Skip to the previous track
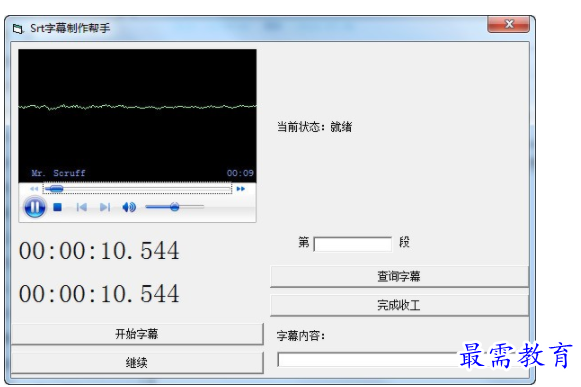Image resolution: width=581 pixels, height=387 pixels. coord(82,207)
